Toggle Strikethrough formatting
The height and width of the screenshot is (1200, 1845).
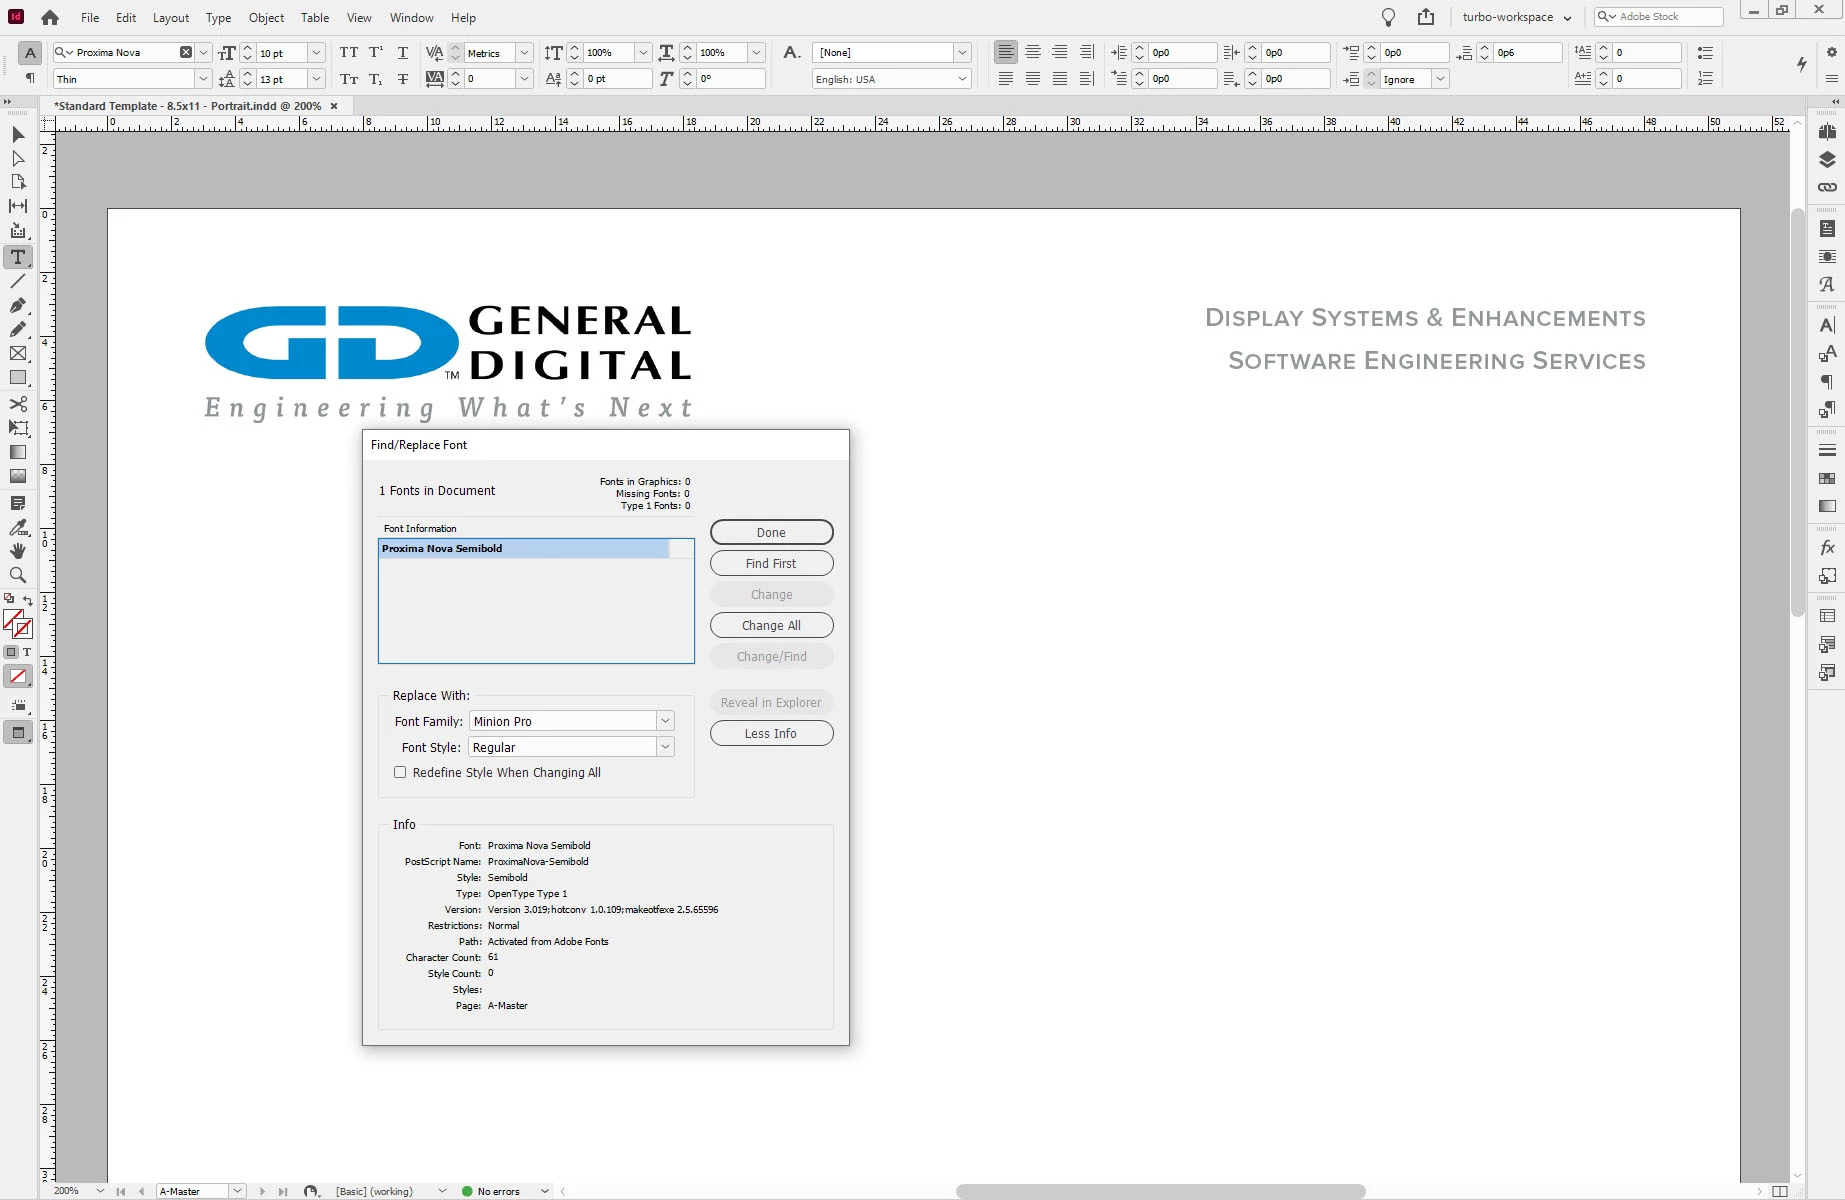click(x=403, y=79)
